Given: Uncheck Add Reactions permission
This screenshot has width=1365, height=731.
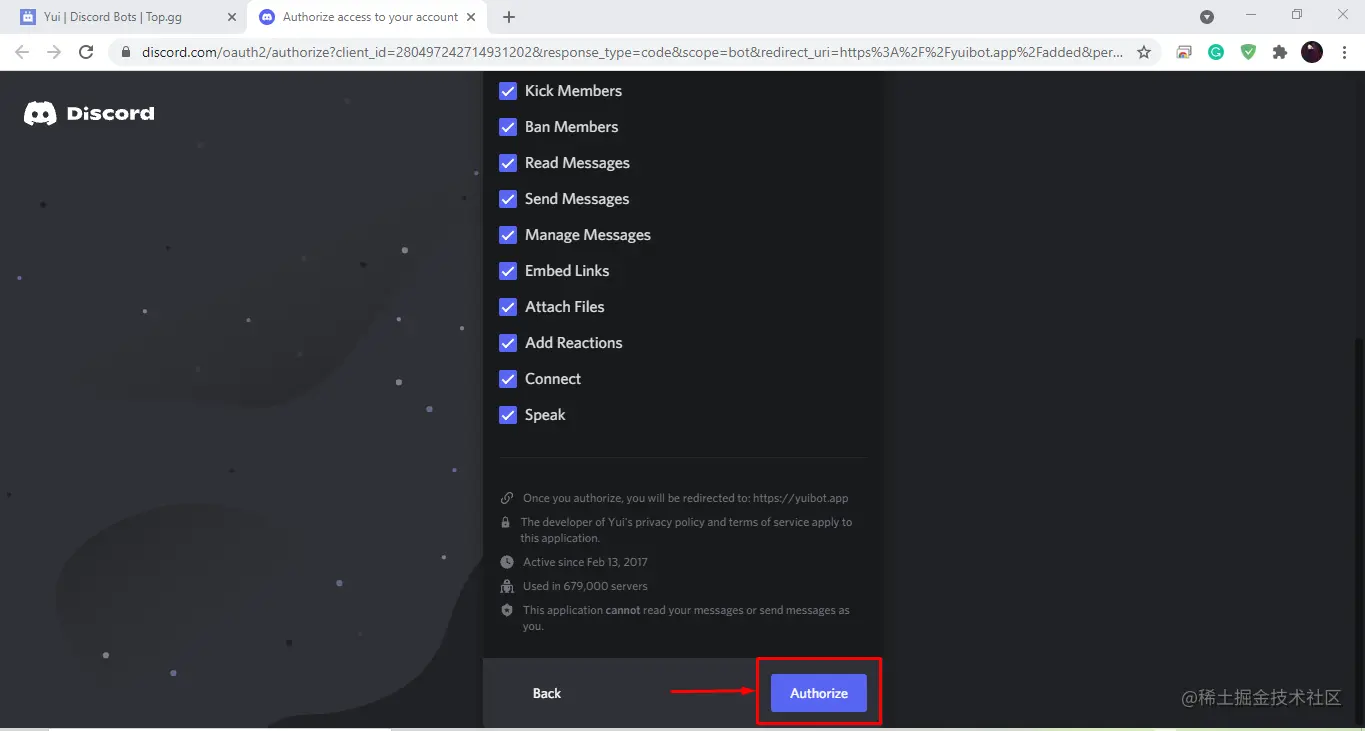Looking at the screenshot, I should click(508, 343).
